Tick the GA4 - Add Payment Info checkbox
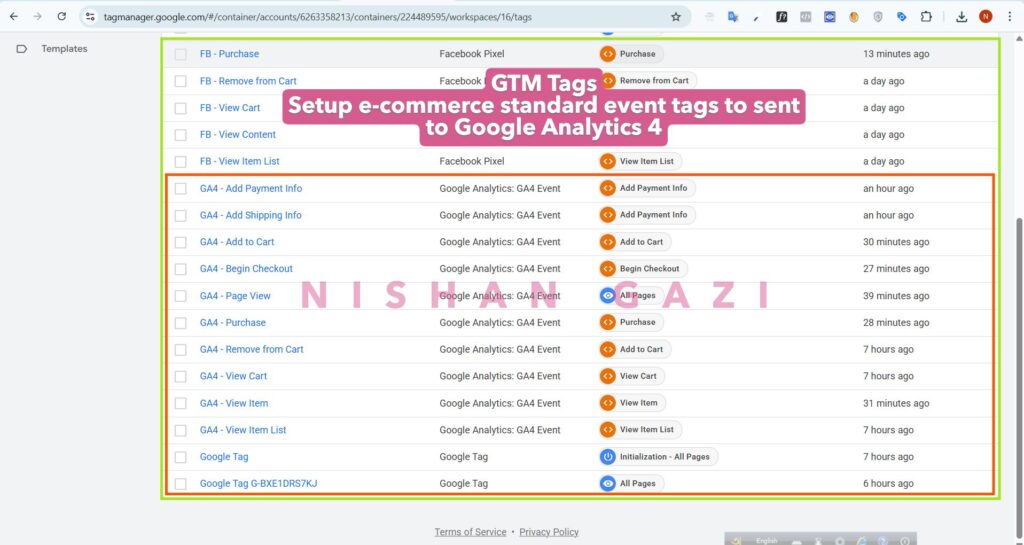 coord(180,189)
